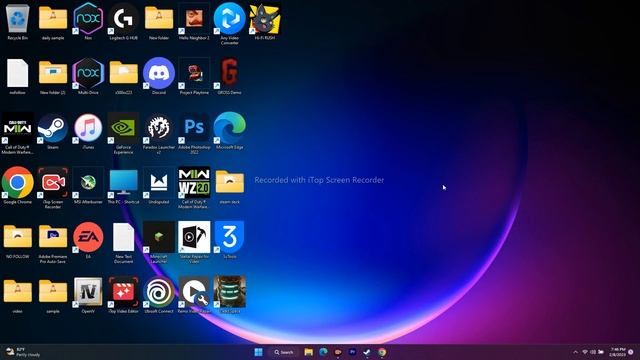Switch to Premiere Pro on the taskbar
Image resolution: width=640 pixels, height=360 pixels.
[x=352, y=352]
